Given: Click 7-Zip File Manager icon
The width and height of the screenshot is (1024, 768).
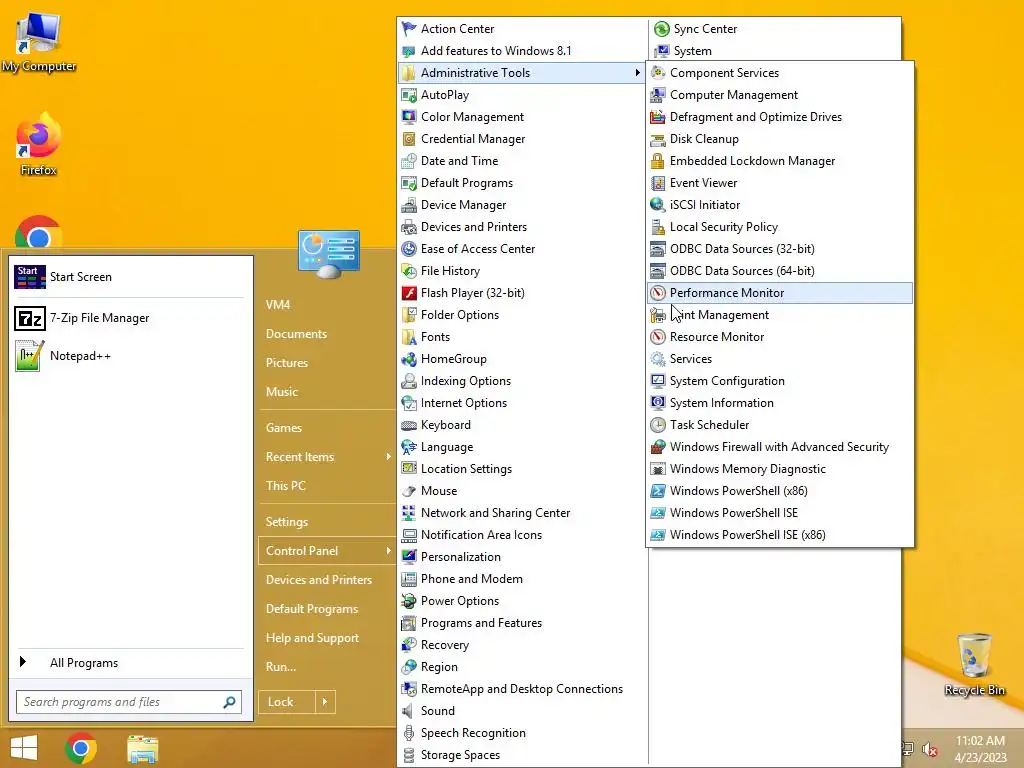Looking at the screenshot, I should click(x=30, y=318).
